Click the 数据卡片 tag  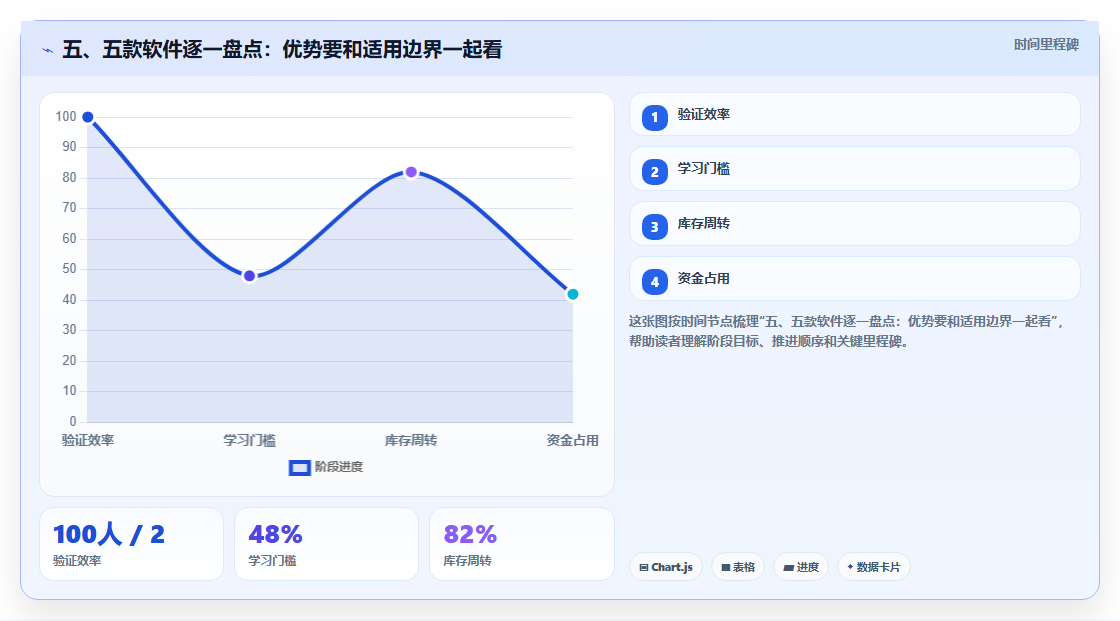[874, 567]
